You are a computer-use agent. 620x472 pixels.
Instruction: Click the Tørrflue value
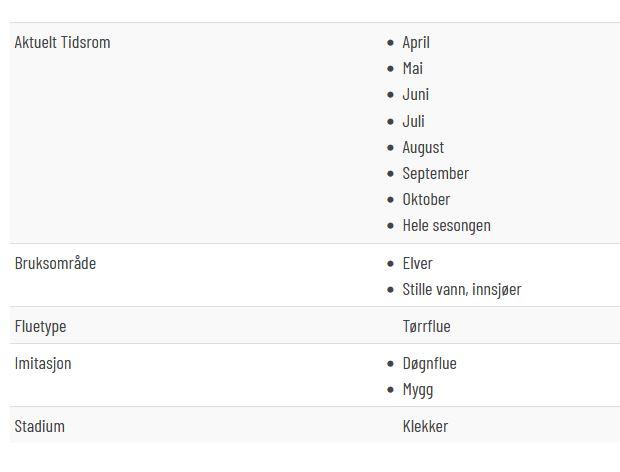pos(426,327)
